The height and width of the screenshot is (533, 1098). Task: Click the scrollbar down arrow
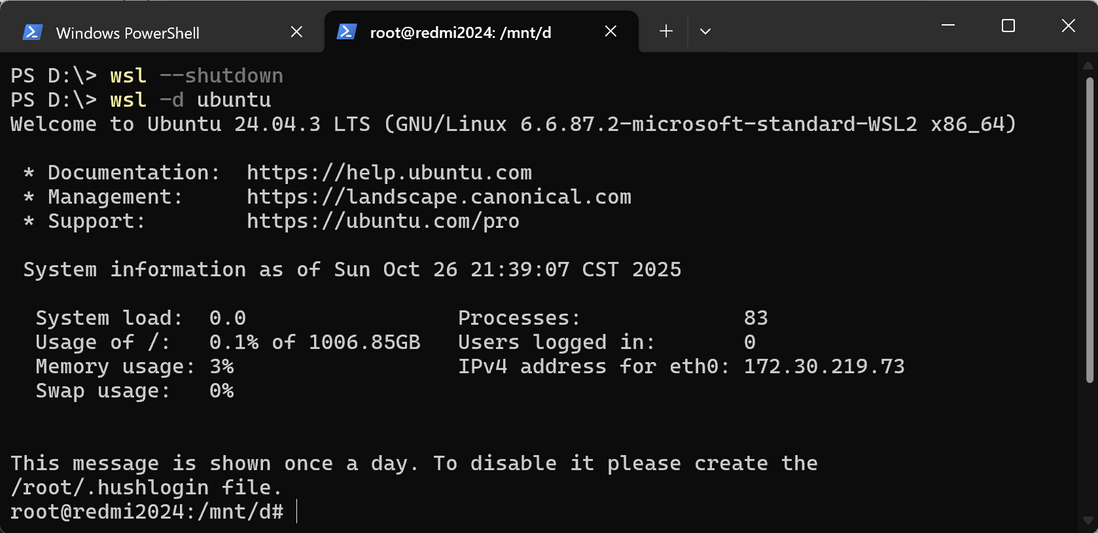[1088, 519]
